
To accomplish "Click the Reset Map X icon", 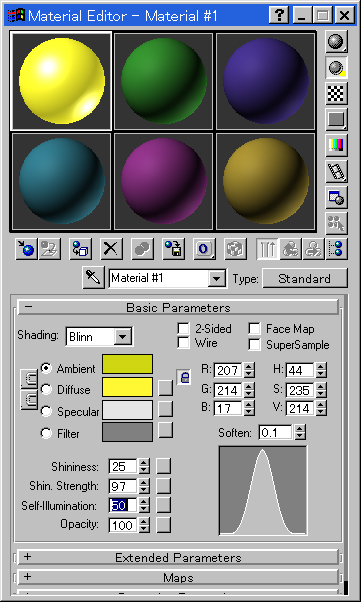I will tap(111, 249).
